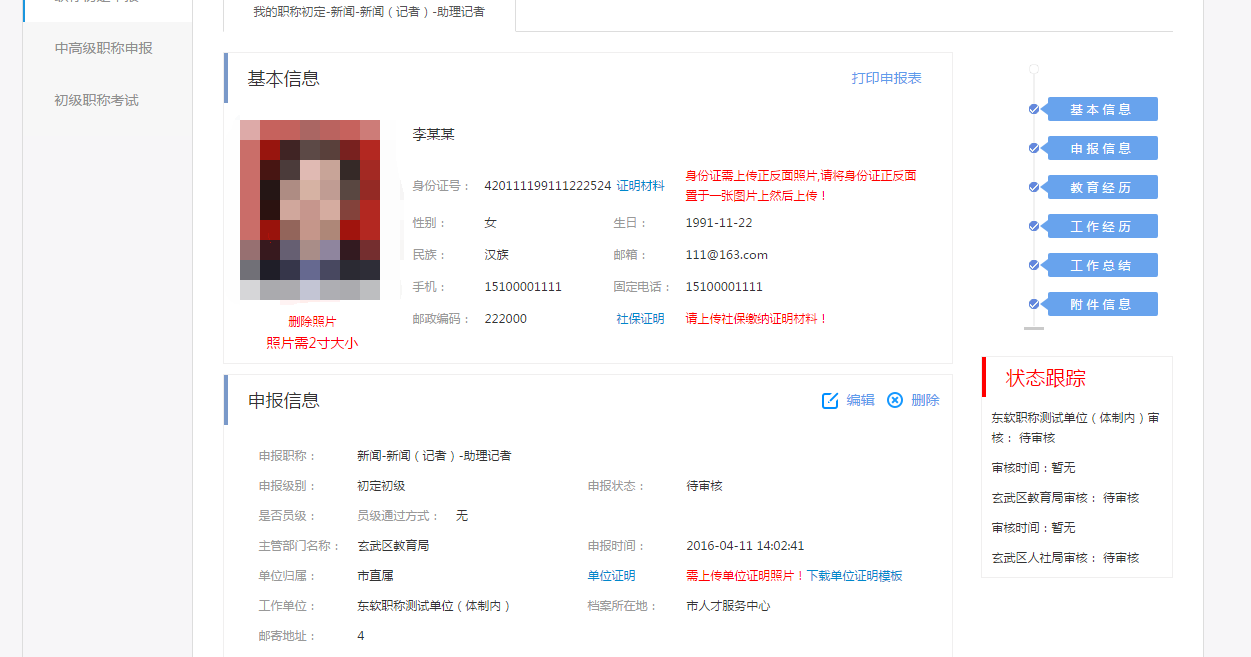1251x657 pixels.
Task: Click the 单位证明 link
Action: [x=611, y=576]
